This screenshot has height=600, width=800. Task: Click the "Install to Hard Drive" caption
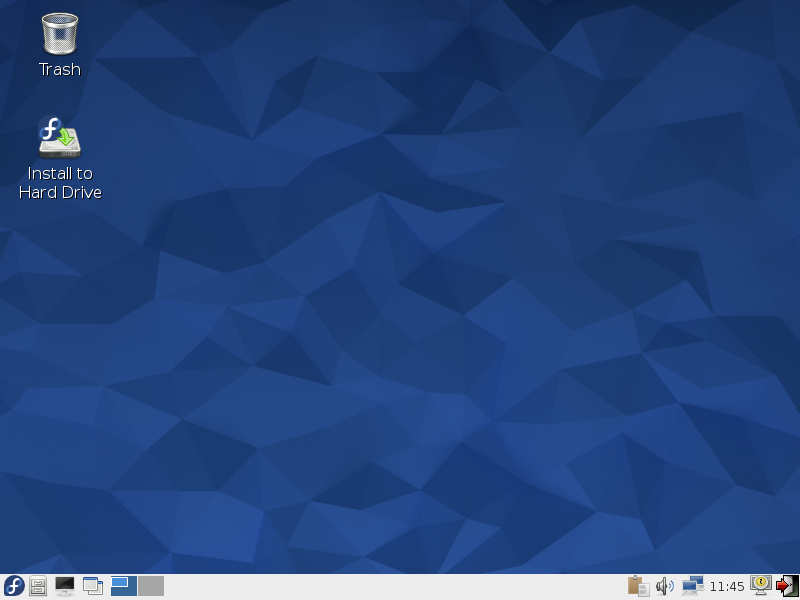click(x=60, y=183)
